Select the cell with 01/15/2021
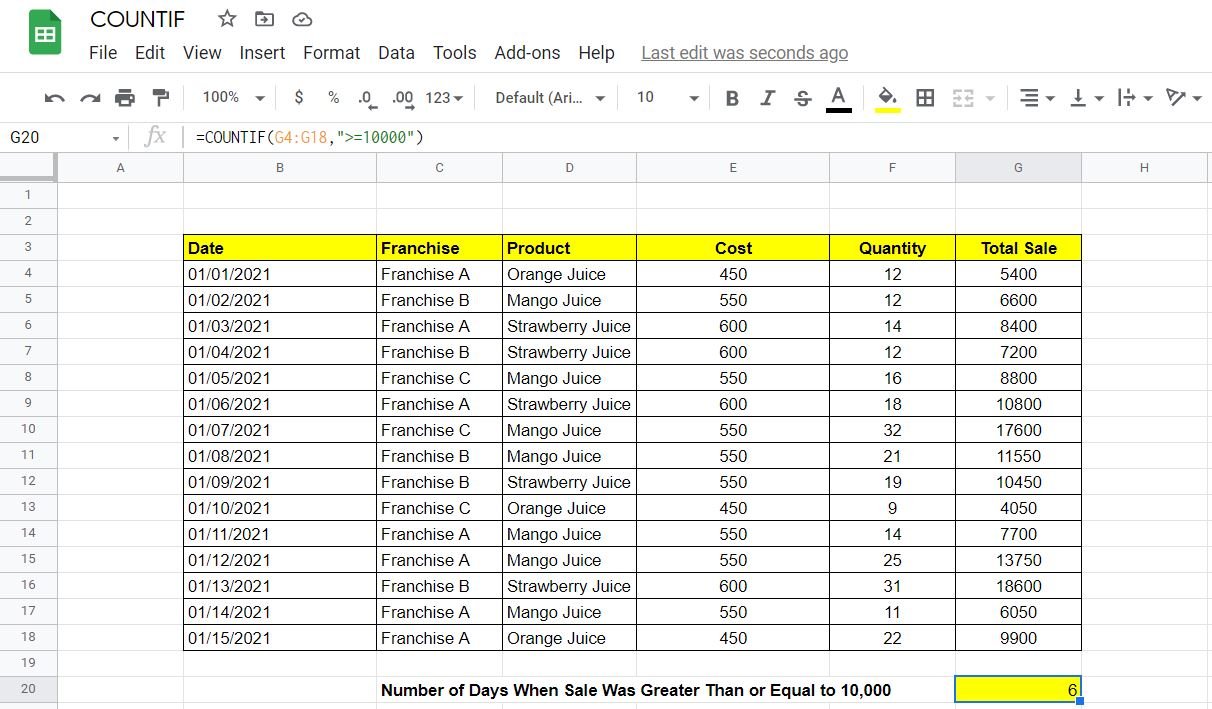This screenshot has height=709, width=1212. 280,638
